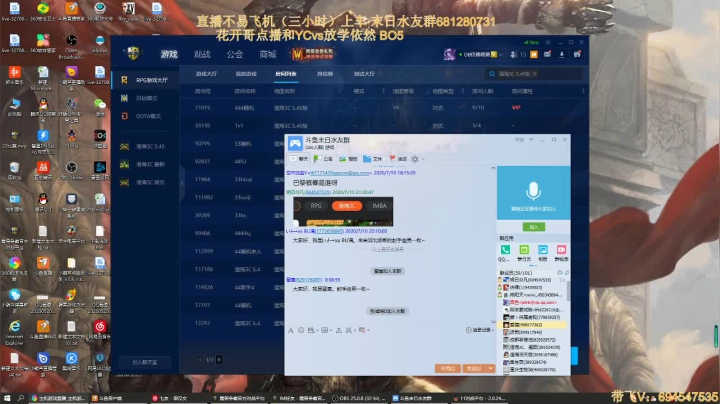Click the user avatar in platform header
This screenshot has height=404, width=720.
pyautogui.click(x=450, y=54)
